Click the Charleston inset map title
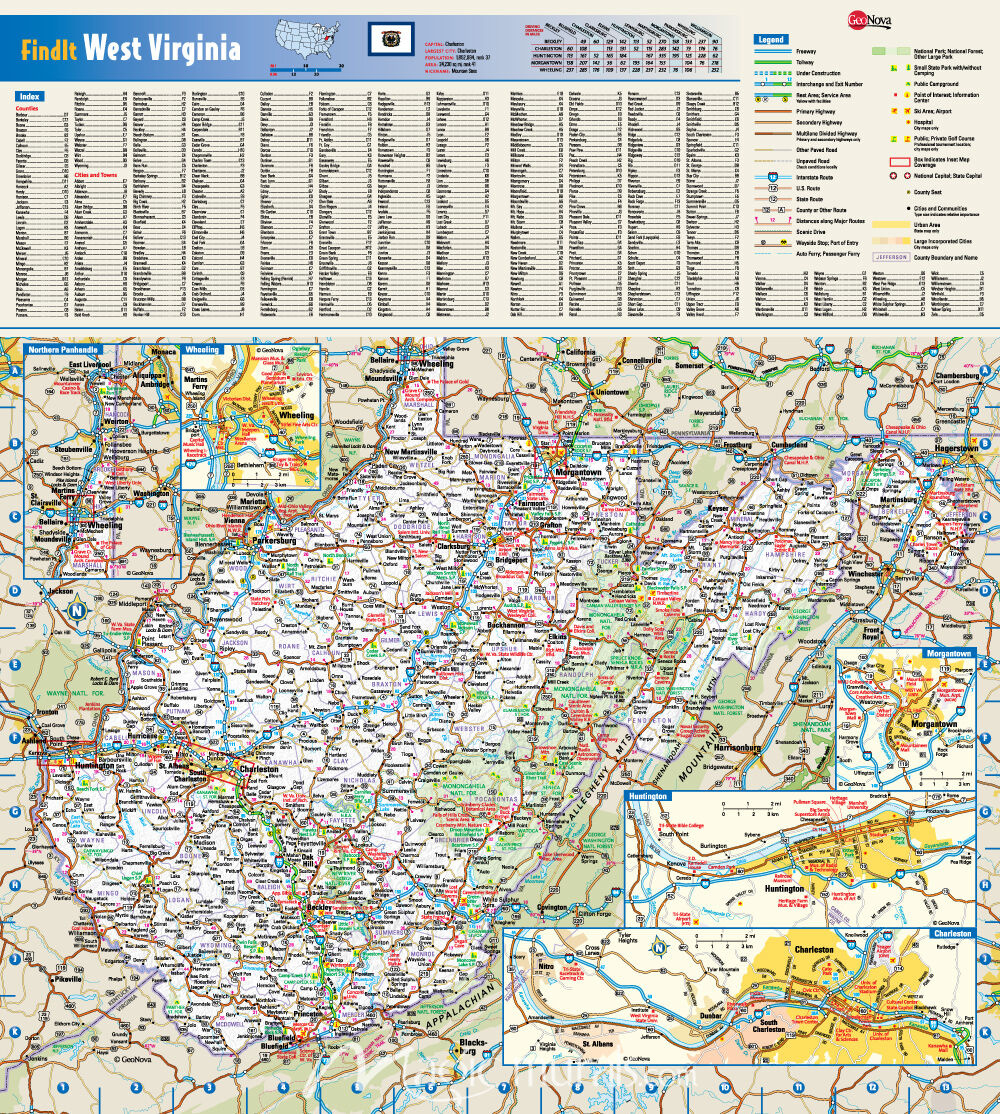1000x1114 pixels. point(952,933)
